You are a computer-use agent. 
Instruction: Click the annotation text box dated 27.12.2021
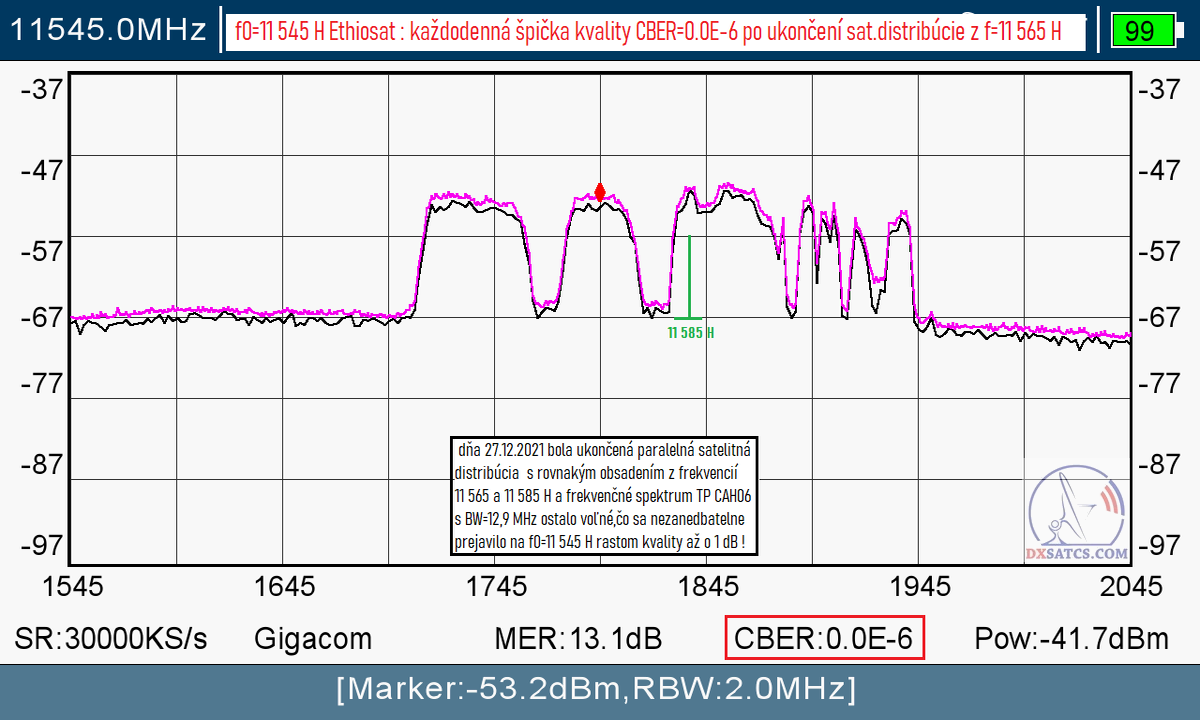point(604,496)
